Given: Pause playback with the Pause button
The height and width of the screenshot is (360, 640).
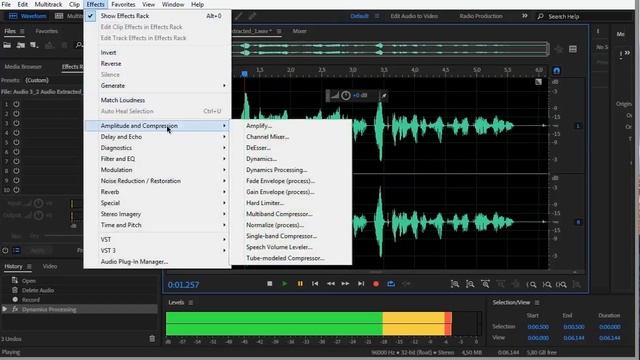Looking at the screenshot, I should 300,284.
